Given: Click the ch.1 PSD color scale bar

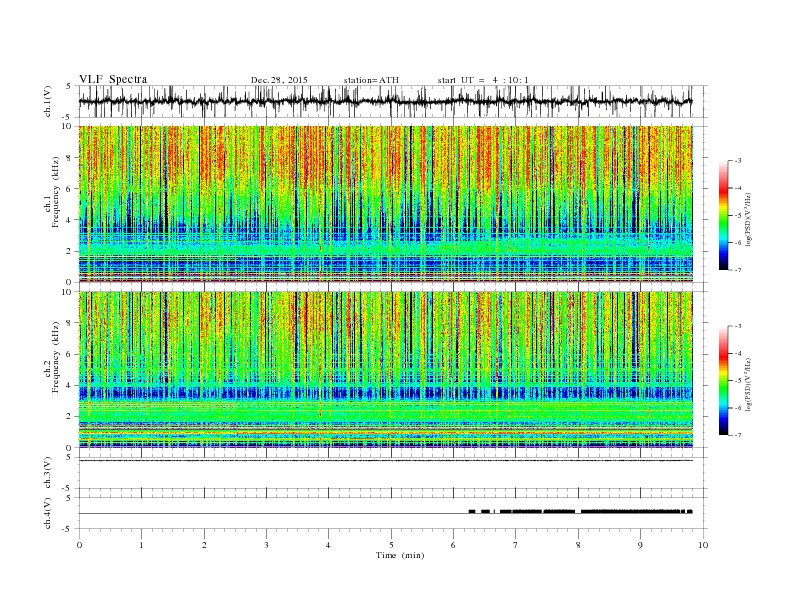Looking at the screenshot, I should [x=723, y=215].
